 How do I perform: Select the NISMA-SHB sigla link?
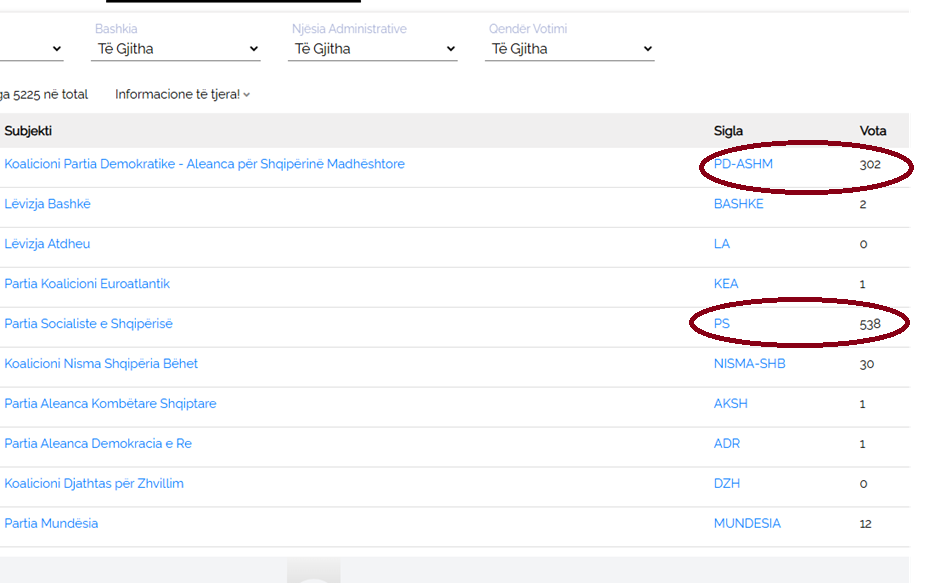[750, 364]
